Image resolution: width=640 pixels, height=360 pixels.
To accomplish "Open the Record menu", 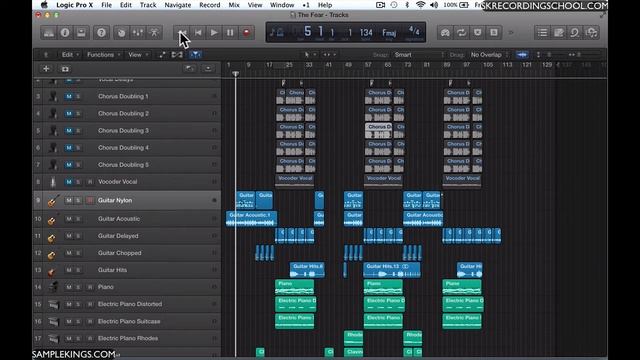I will [210, 5].
